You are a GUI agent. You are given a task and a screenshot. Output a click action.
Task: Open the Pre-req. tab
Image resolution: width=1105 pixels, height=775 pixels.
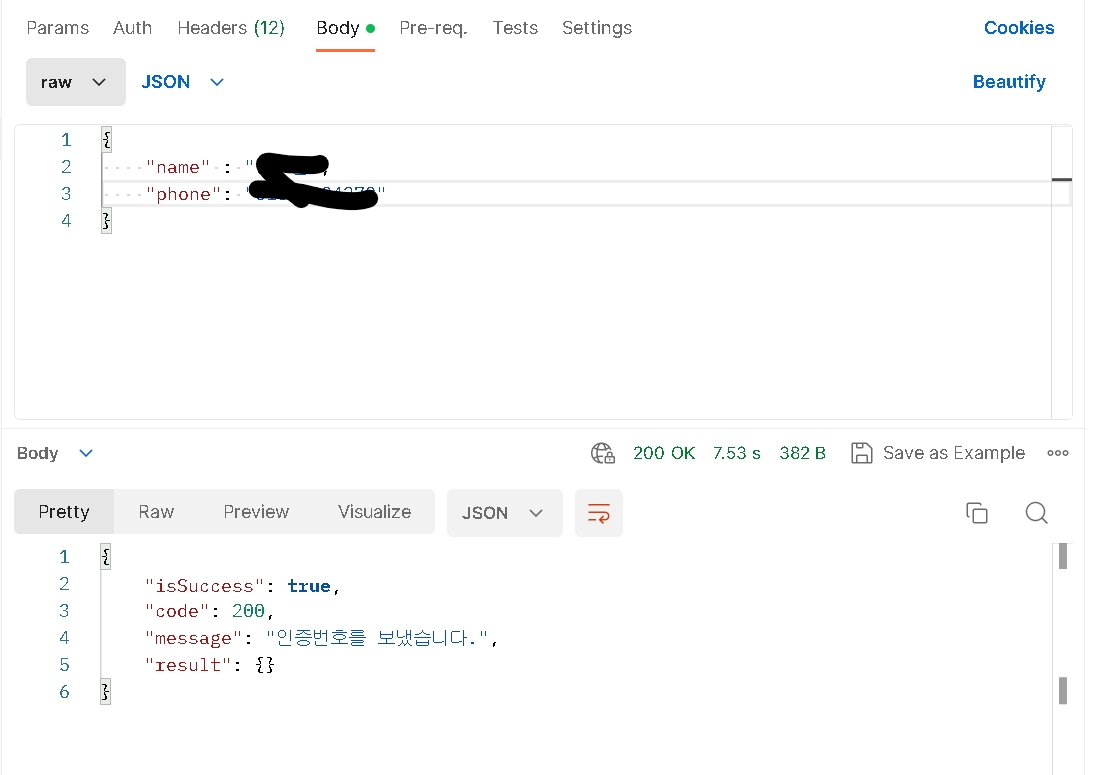coord(433,28)
